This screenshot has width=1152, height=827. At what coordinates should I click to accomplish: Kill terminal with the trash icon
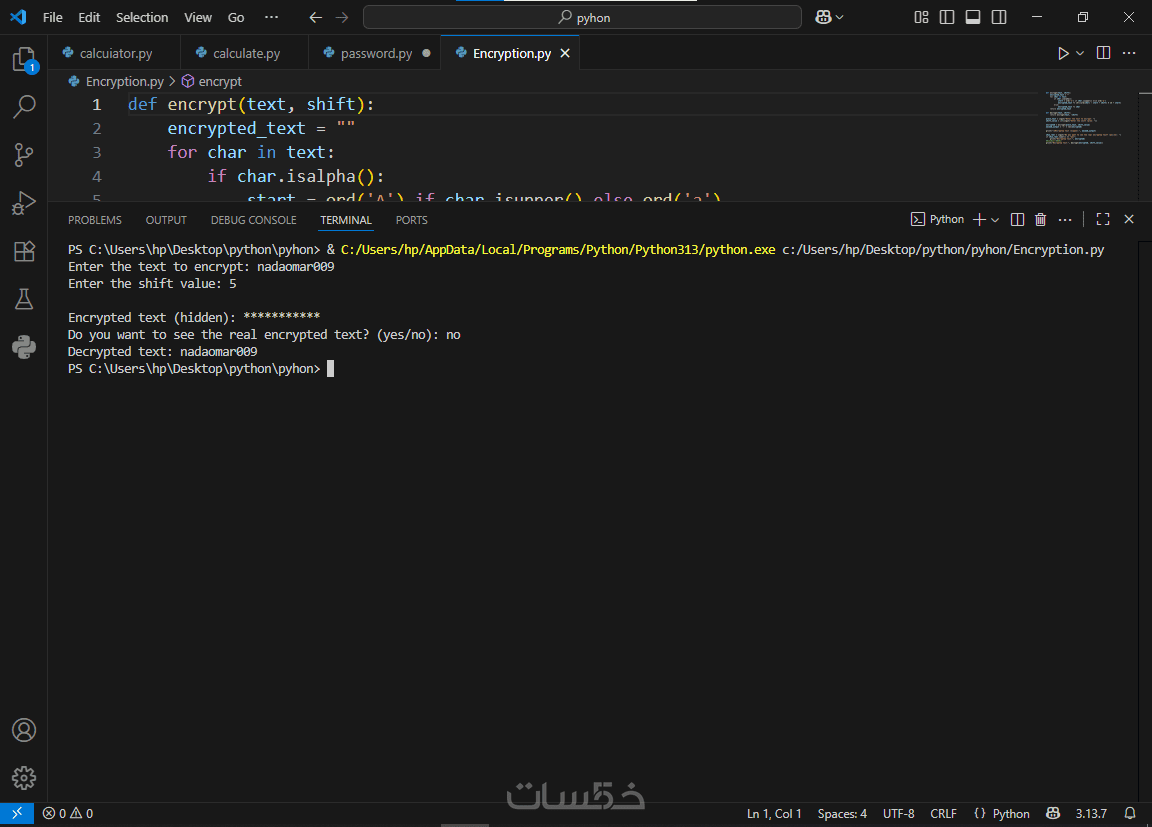point(1040,220)
